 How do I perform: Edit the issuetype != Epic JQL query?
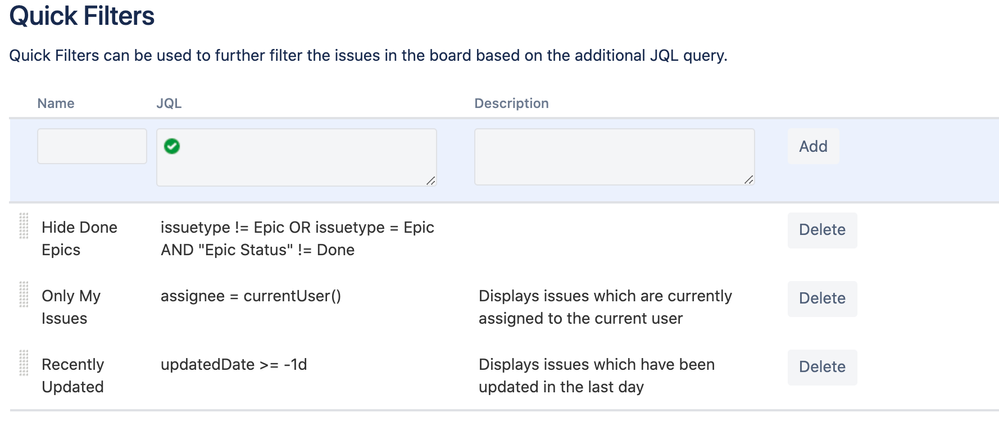click(297, 238)
